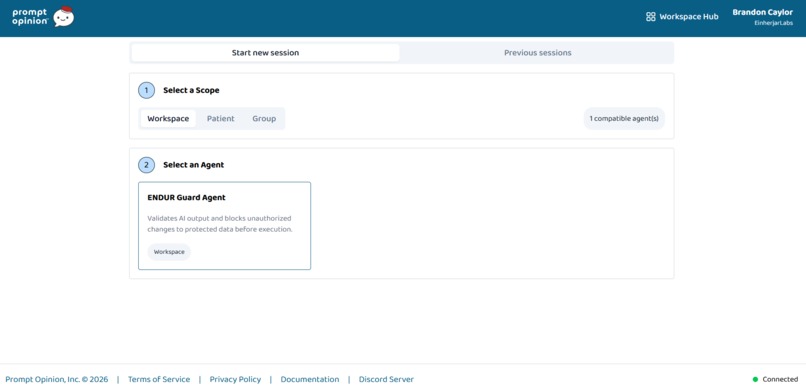Select the Group scope option
Screen dimensions: 806x392
point(264,119)
